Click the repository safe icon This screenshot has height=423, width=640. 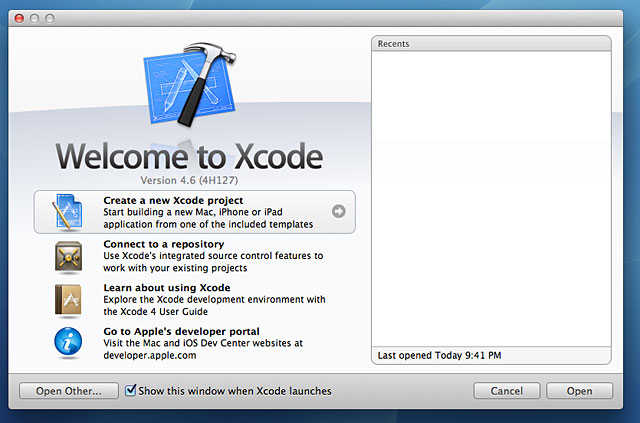68,256
